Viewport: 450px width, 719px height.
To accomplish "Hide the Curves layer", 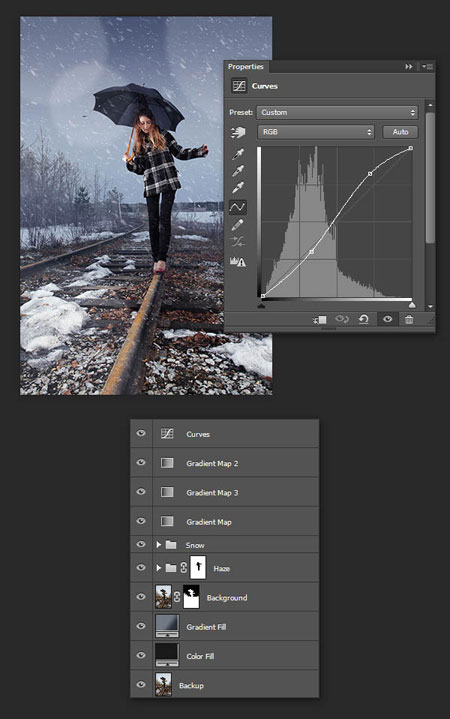I will tap(141, 433).
